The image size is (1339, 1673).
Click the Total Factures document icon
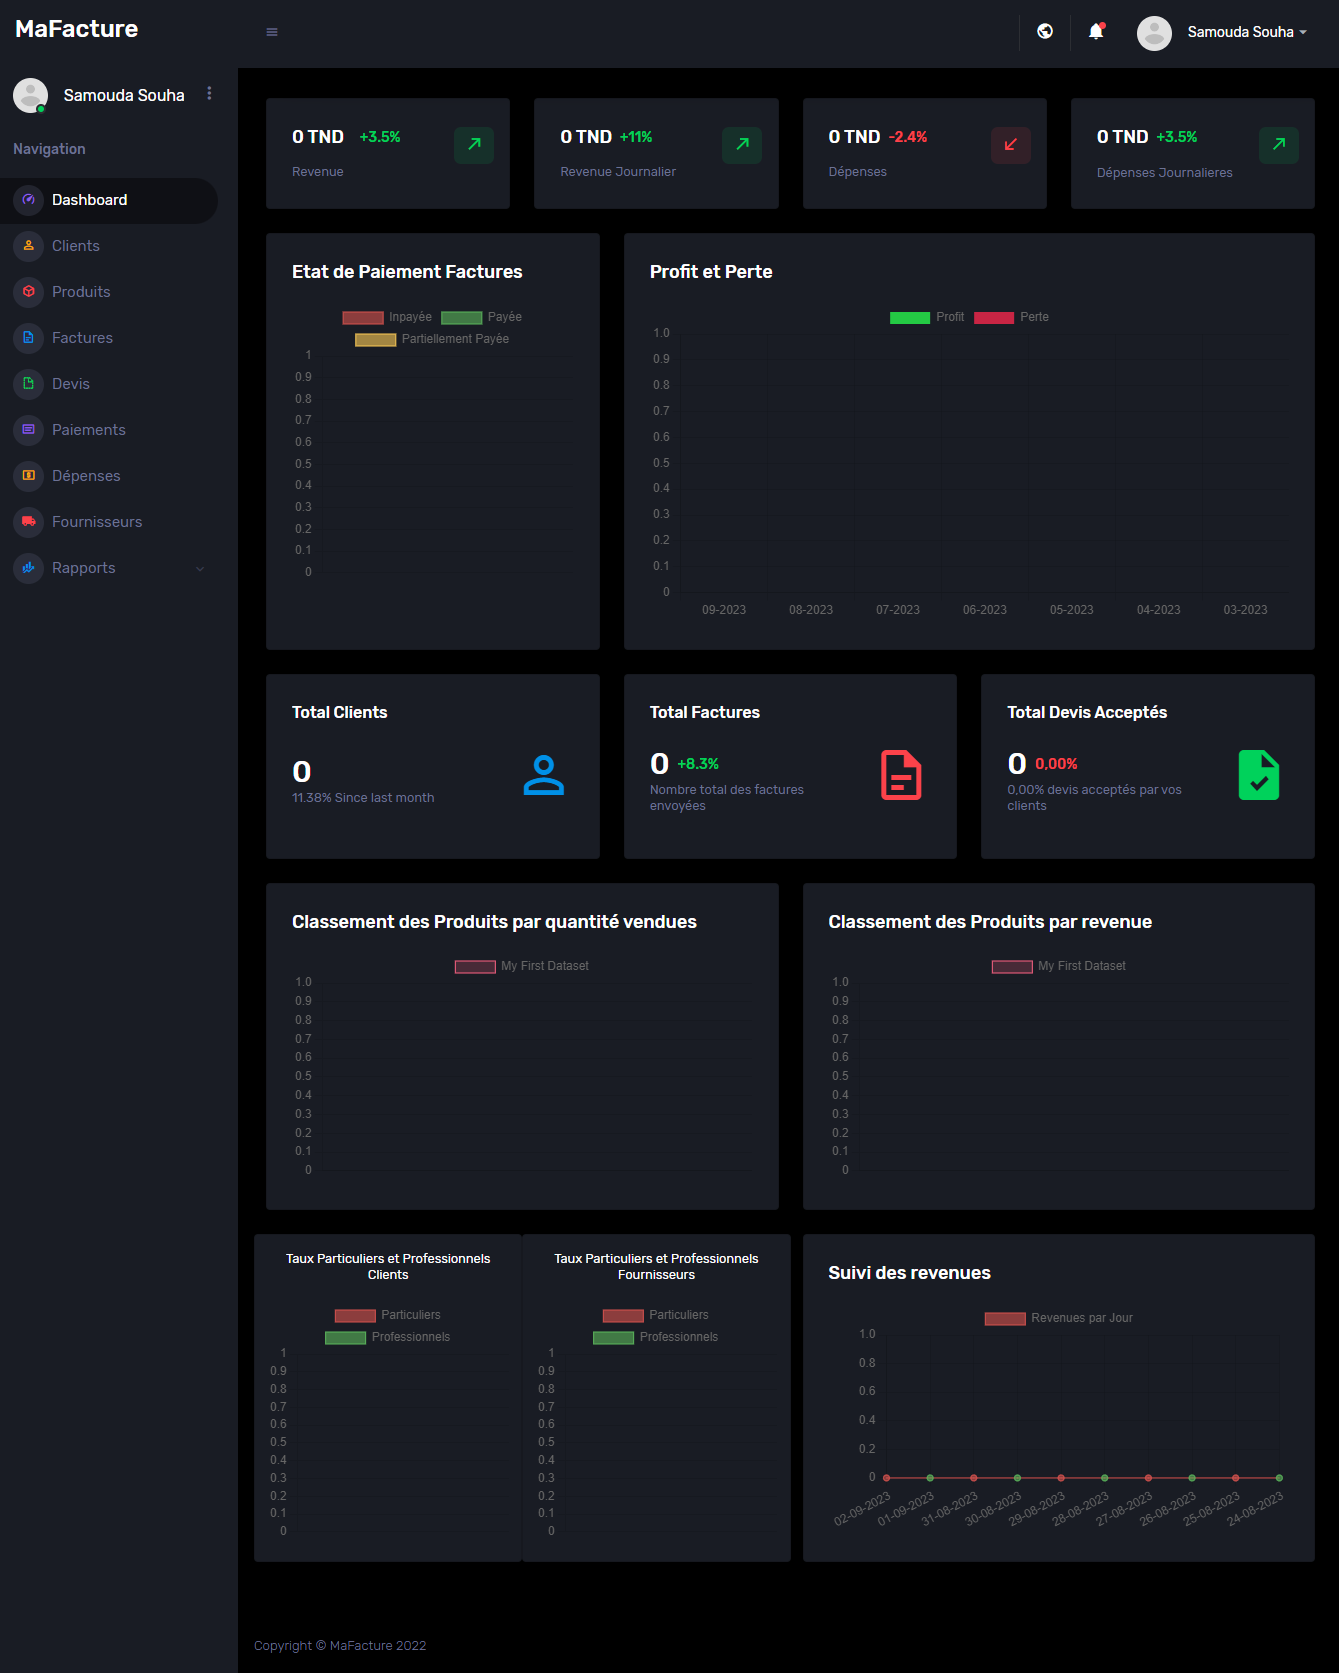click(901, 775)
